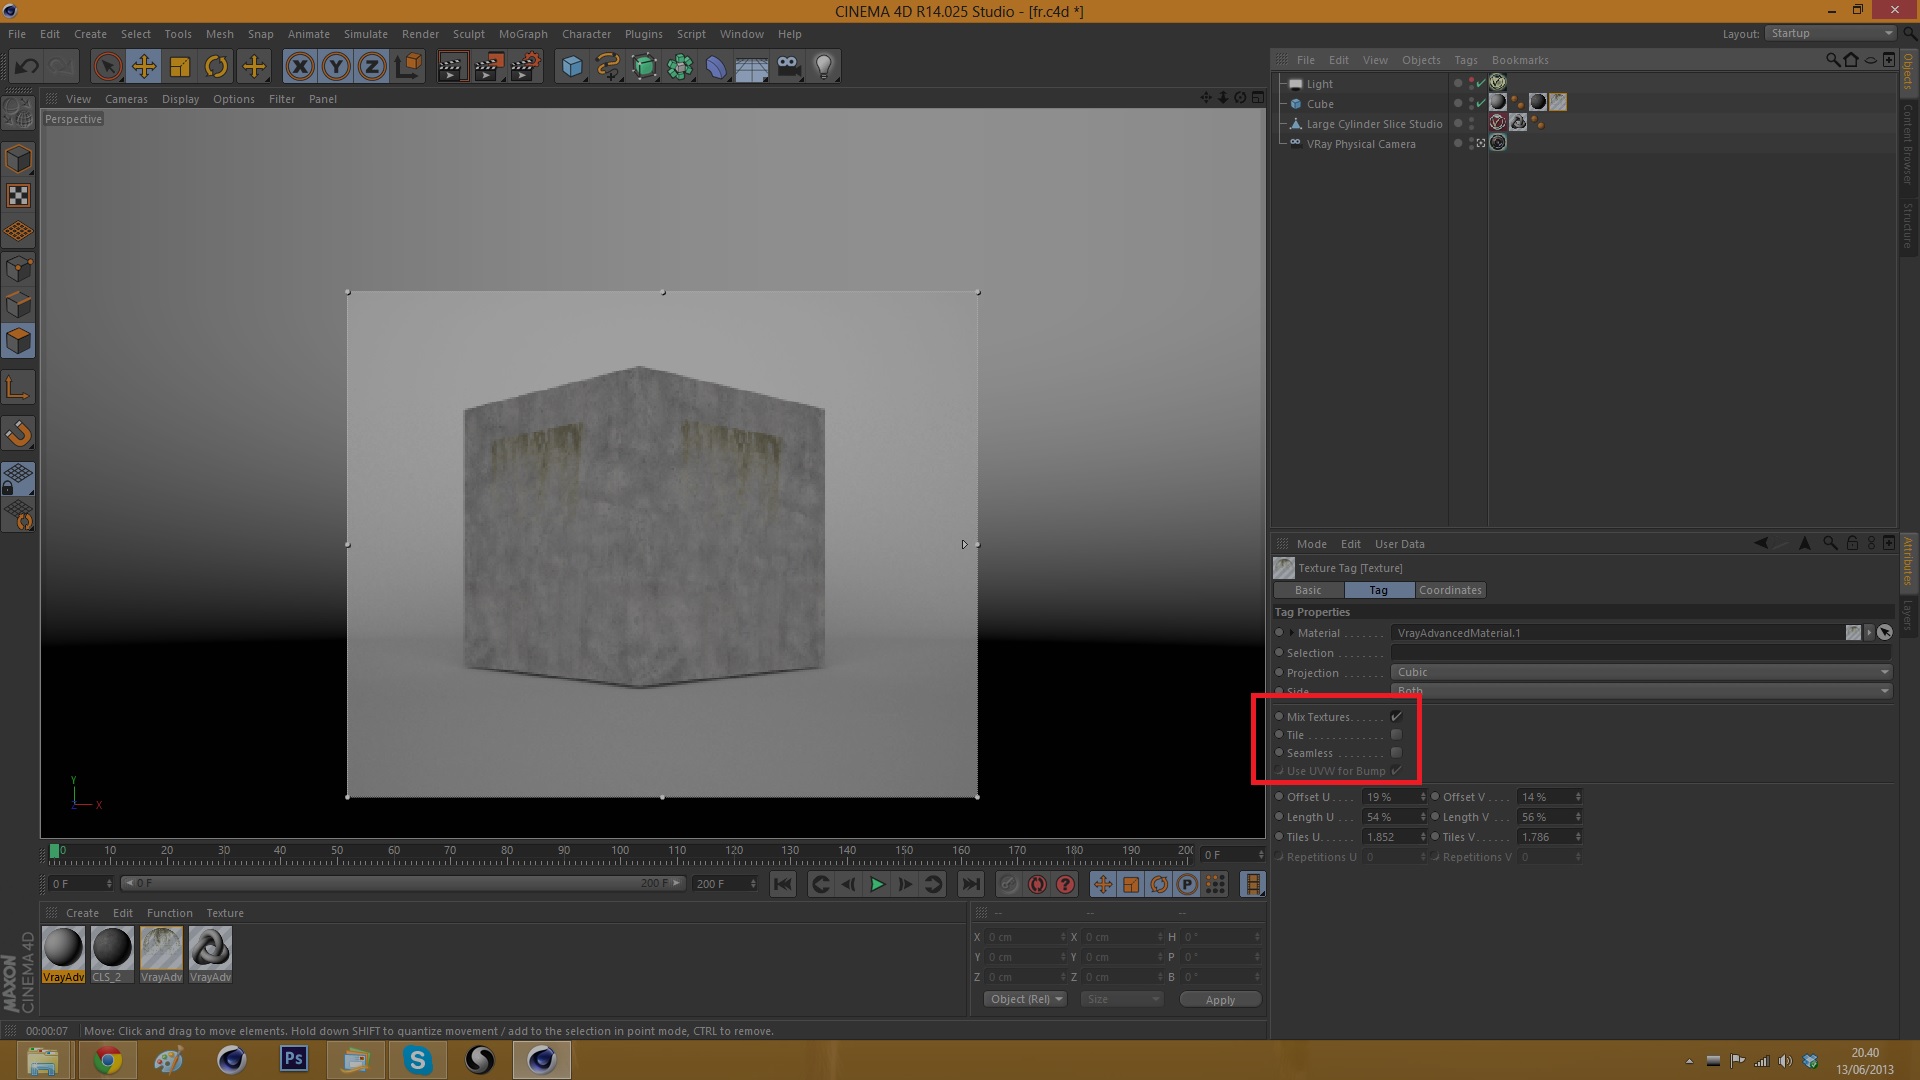The image size is (1920, 1080).
Task: Enable the Seamless checkbox
Action: pos(1396,753)
